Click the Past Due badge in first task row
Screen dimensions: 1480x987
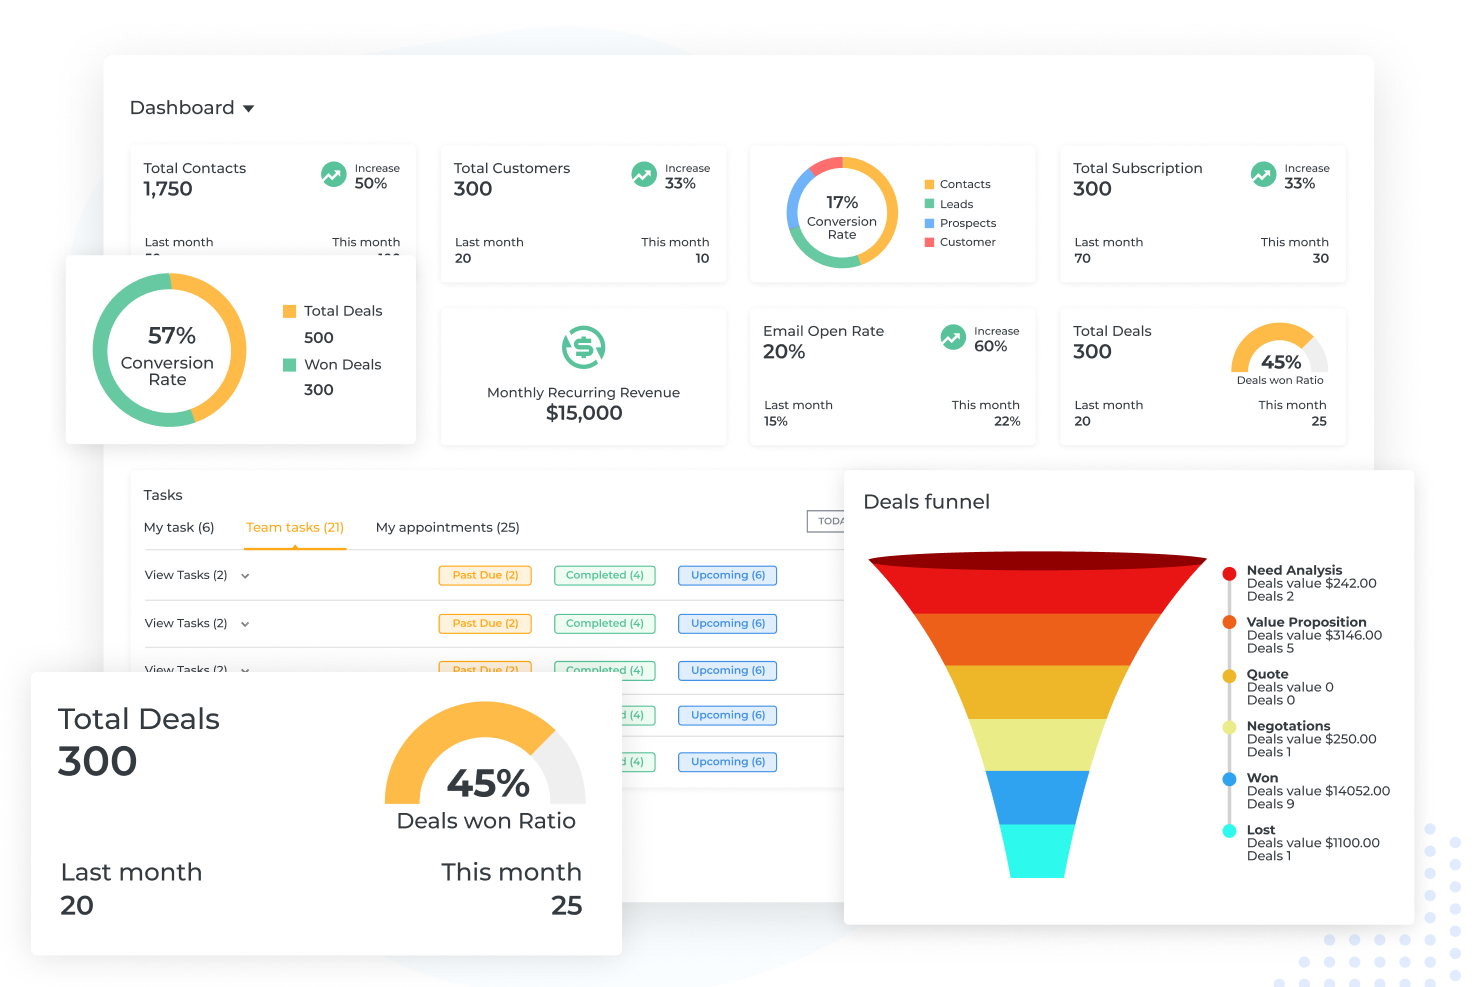(484, 575)
